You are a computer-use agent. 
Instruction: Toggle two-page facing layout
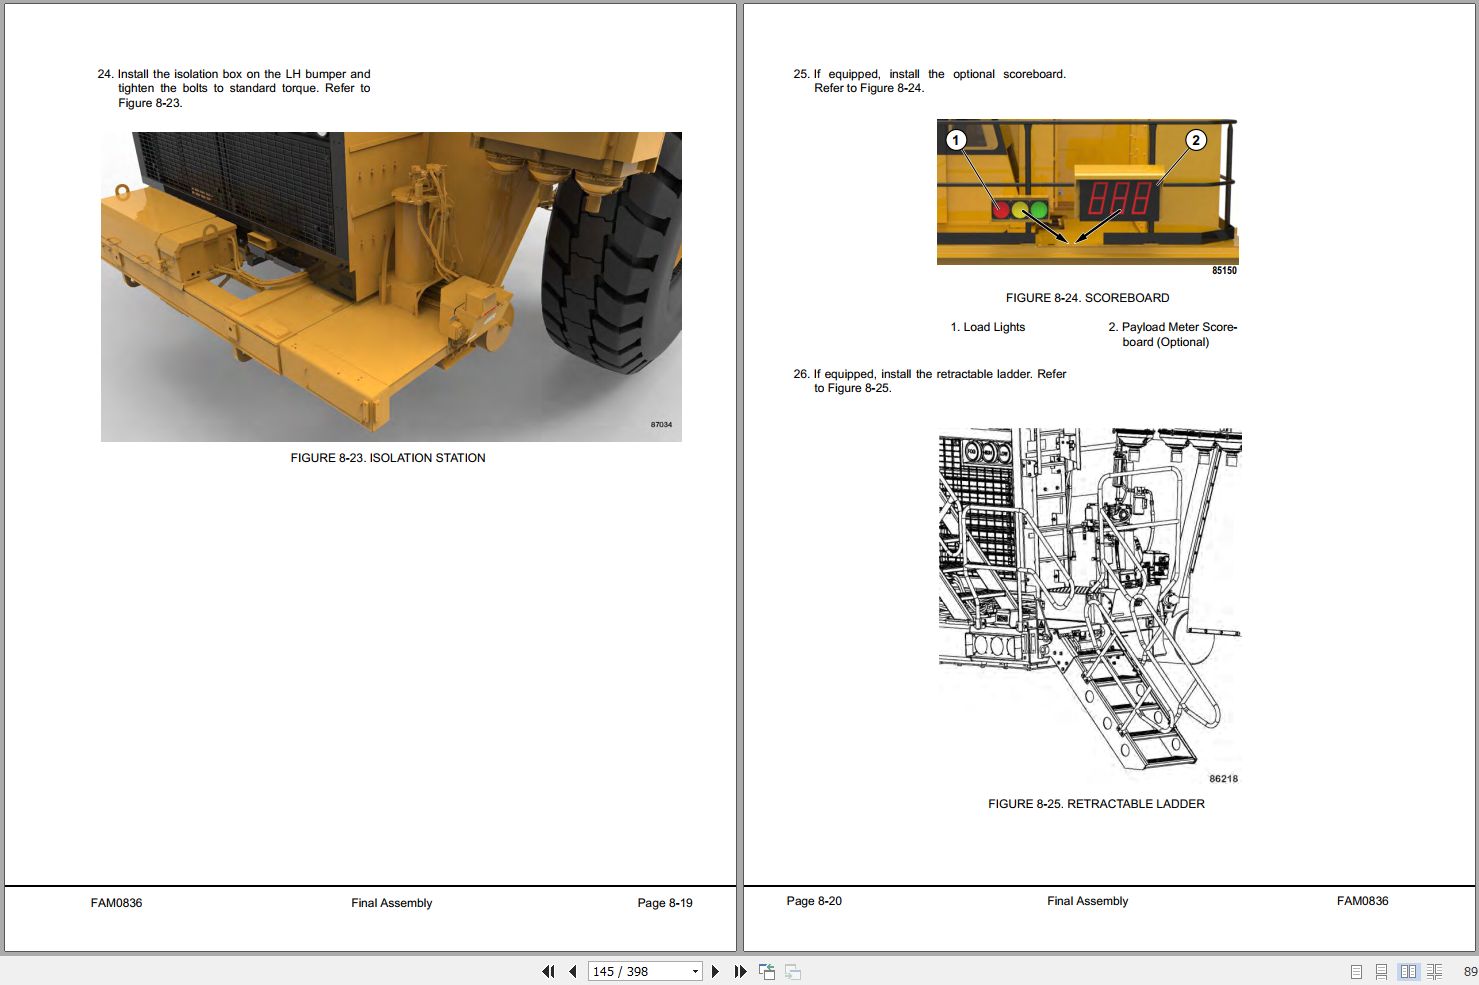click(1408, 971)
